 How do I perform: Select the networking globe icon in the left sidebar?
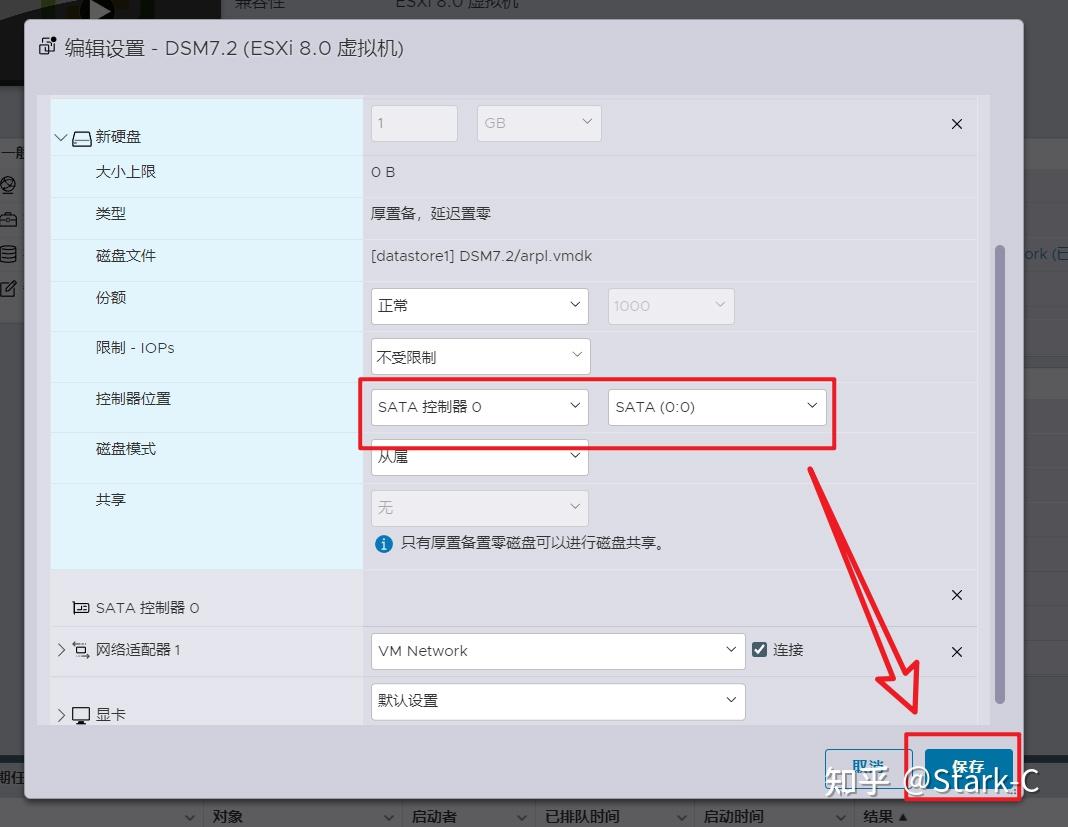coord(9,184)
